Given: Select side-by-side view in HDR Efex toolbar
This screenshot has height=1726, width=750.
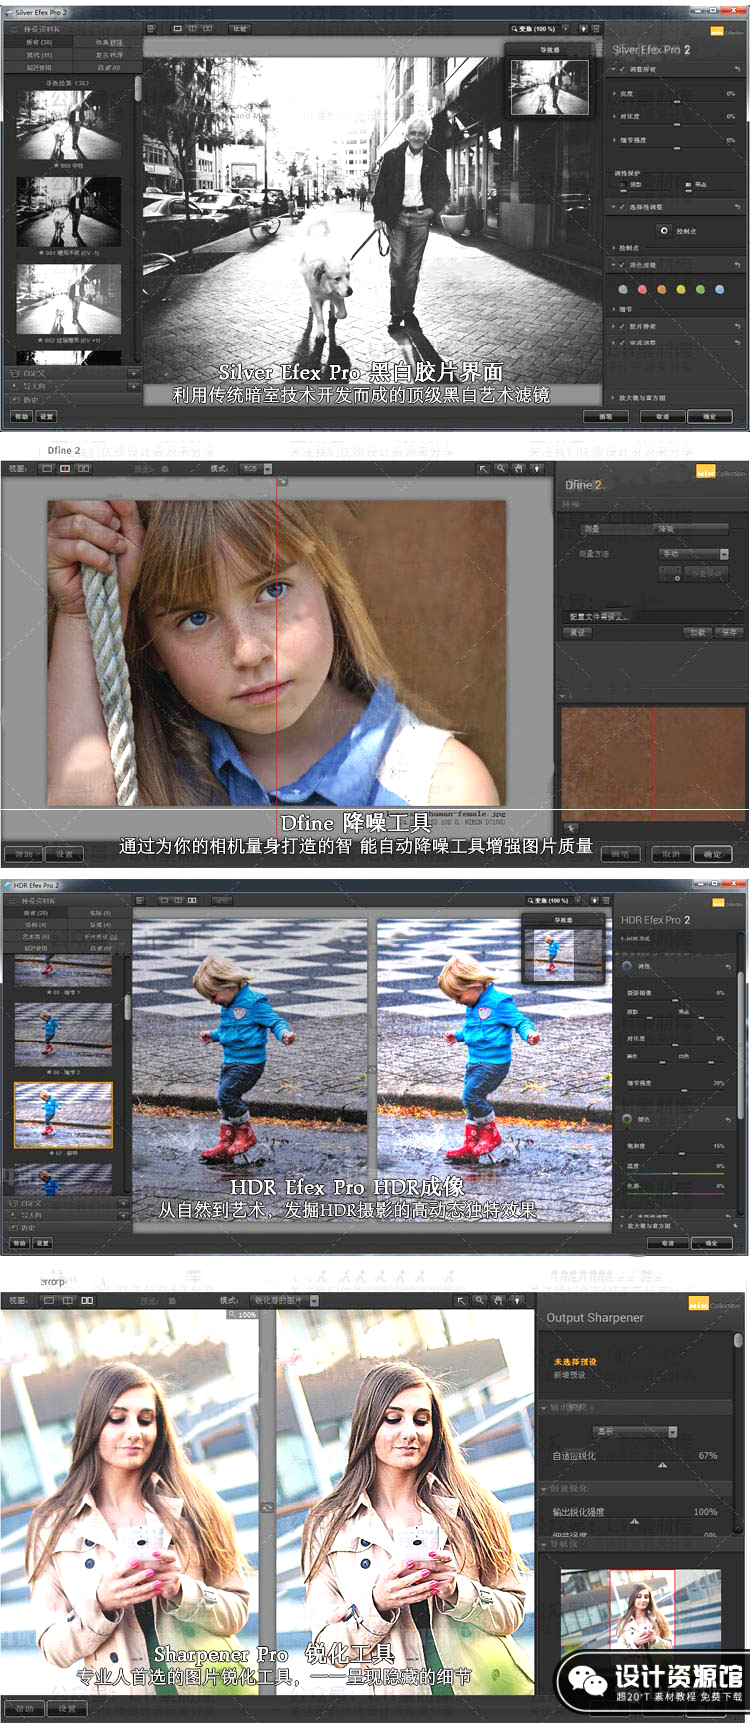Looking at the screenshot, I should [192, 900].
